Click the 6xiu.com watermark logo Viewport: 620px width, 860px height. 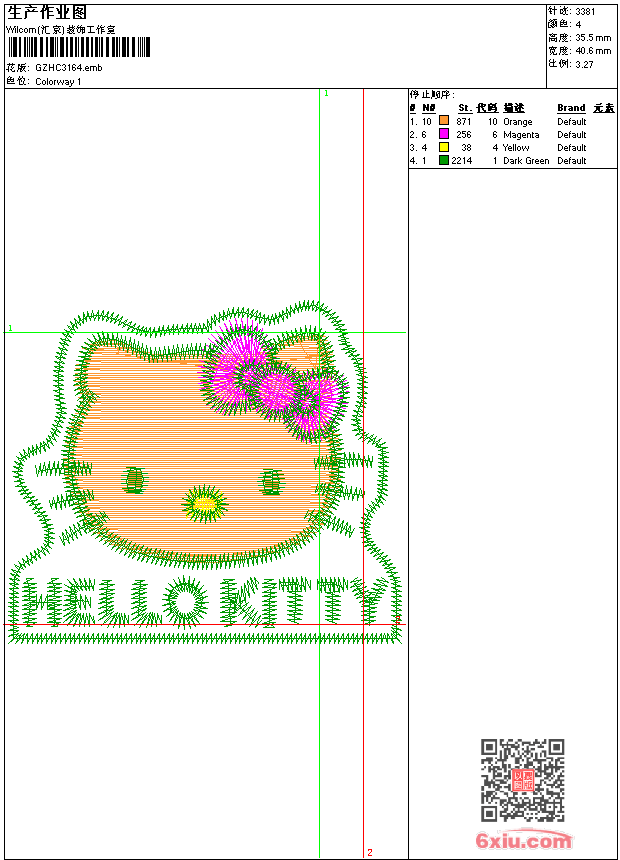(523, 840)
